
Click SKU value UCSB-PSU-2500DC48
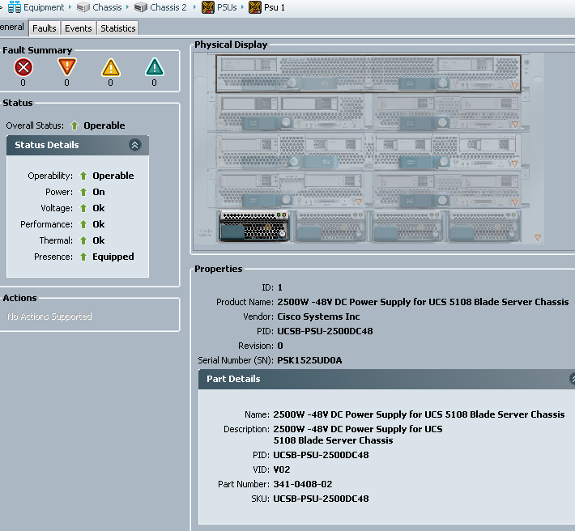pyautogui.click(x=321, y=499)
